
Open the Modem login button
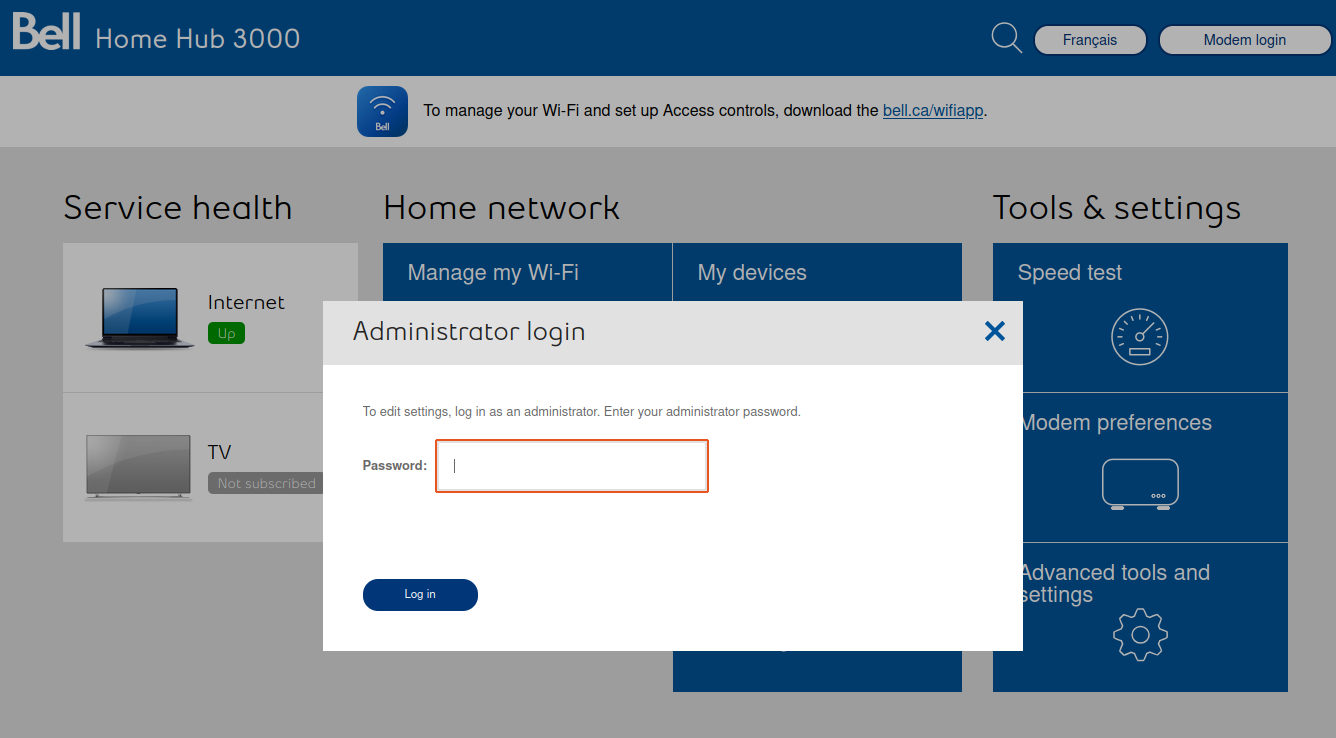[x=1245, y=40]
